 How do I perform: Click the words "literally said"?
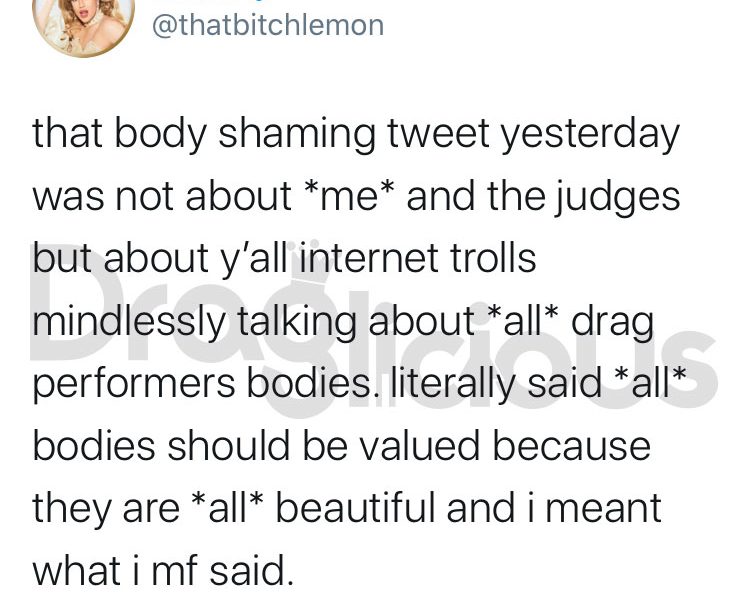point(496,383)
